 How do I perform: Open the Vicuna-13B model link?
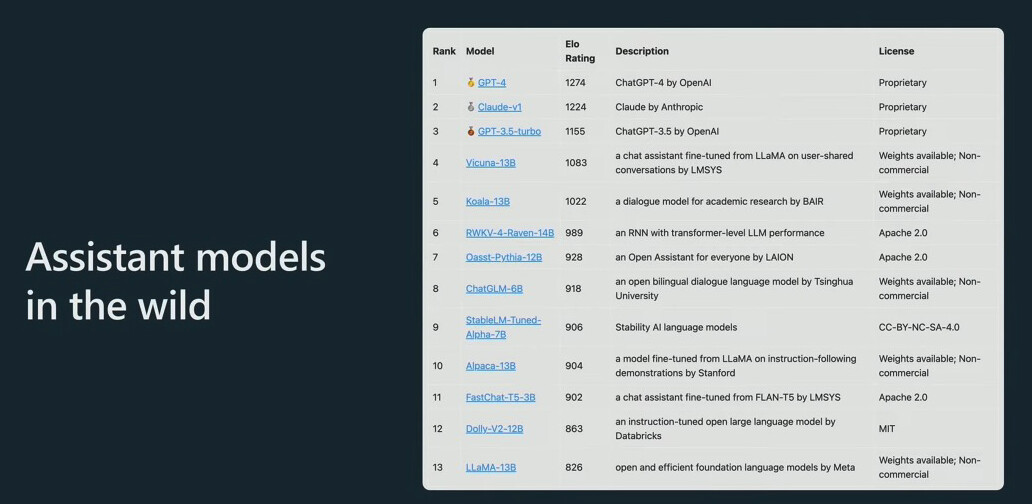point(491,163)
